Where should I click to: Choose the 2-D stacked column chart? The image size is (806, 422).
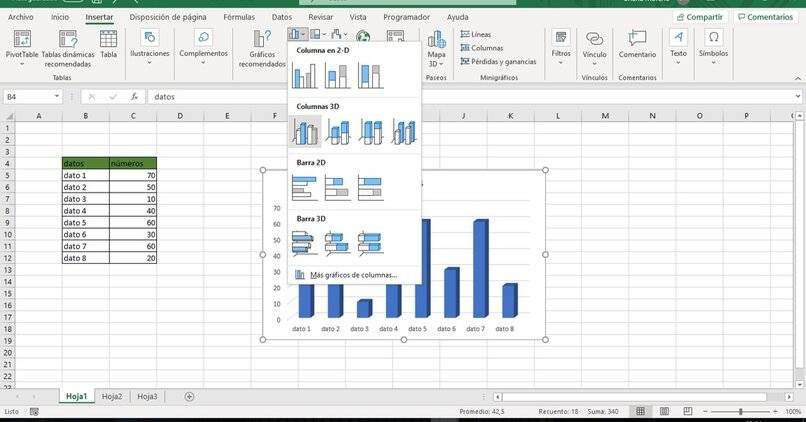point(338,76)
